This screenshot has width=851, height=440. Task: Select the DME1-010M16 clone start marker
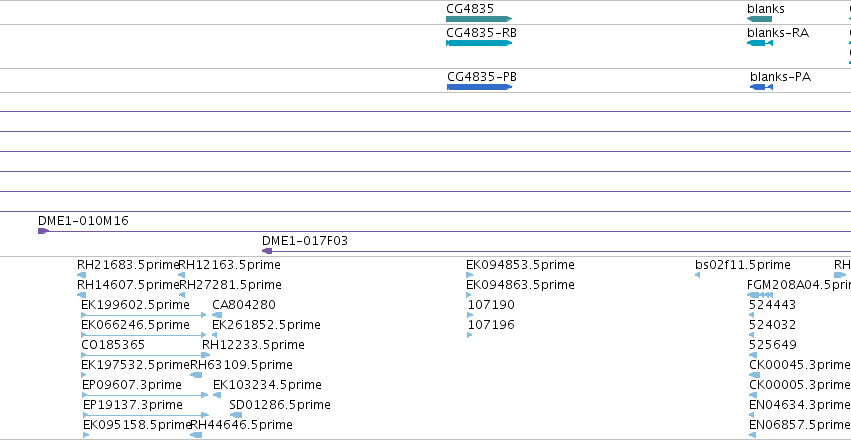pyautogui.click(x=43, y=231)
